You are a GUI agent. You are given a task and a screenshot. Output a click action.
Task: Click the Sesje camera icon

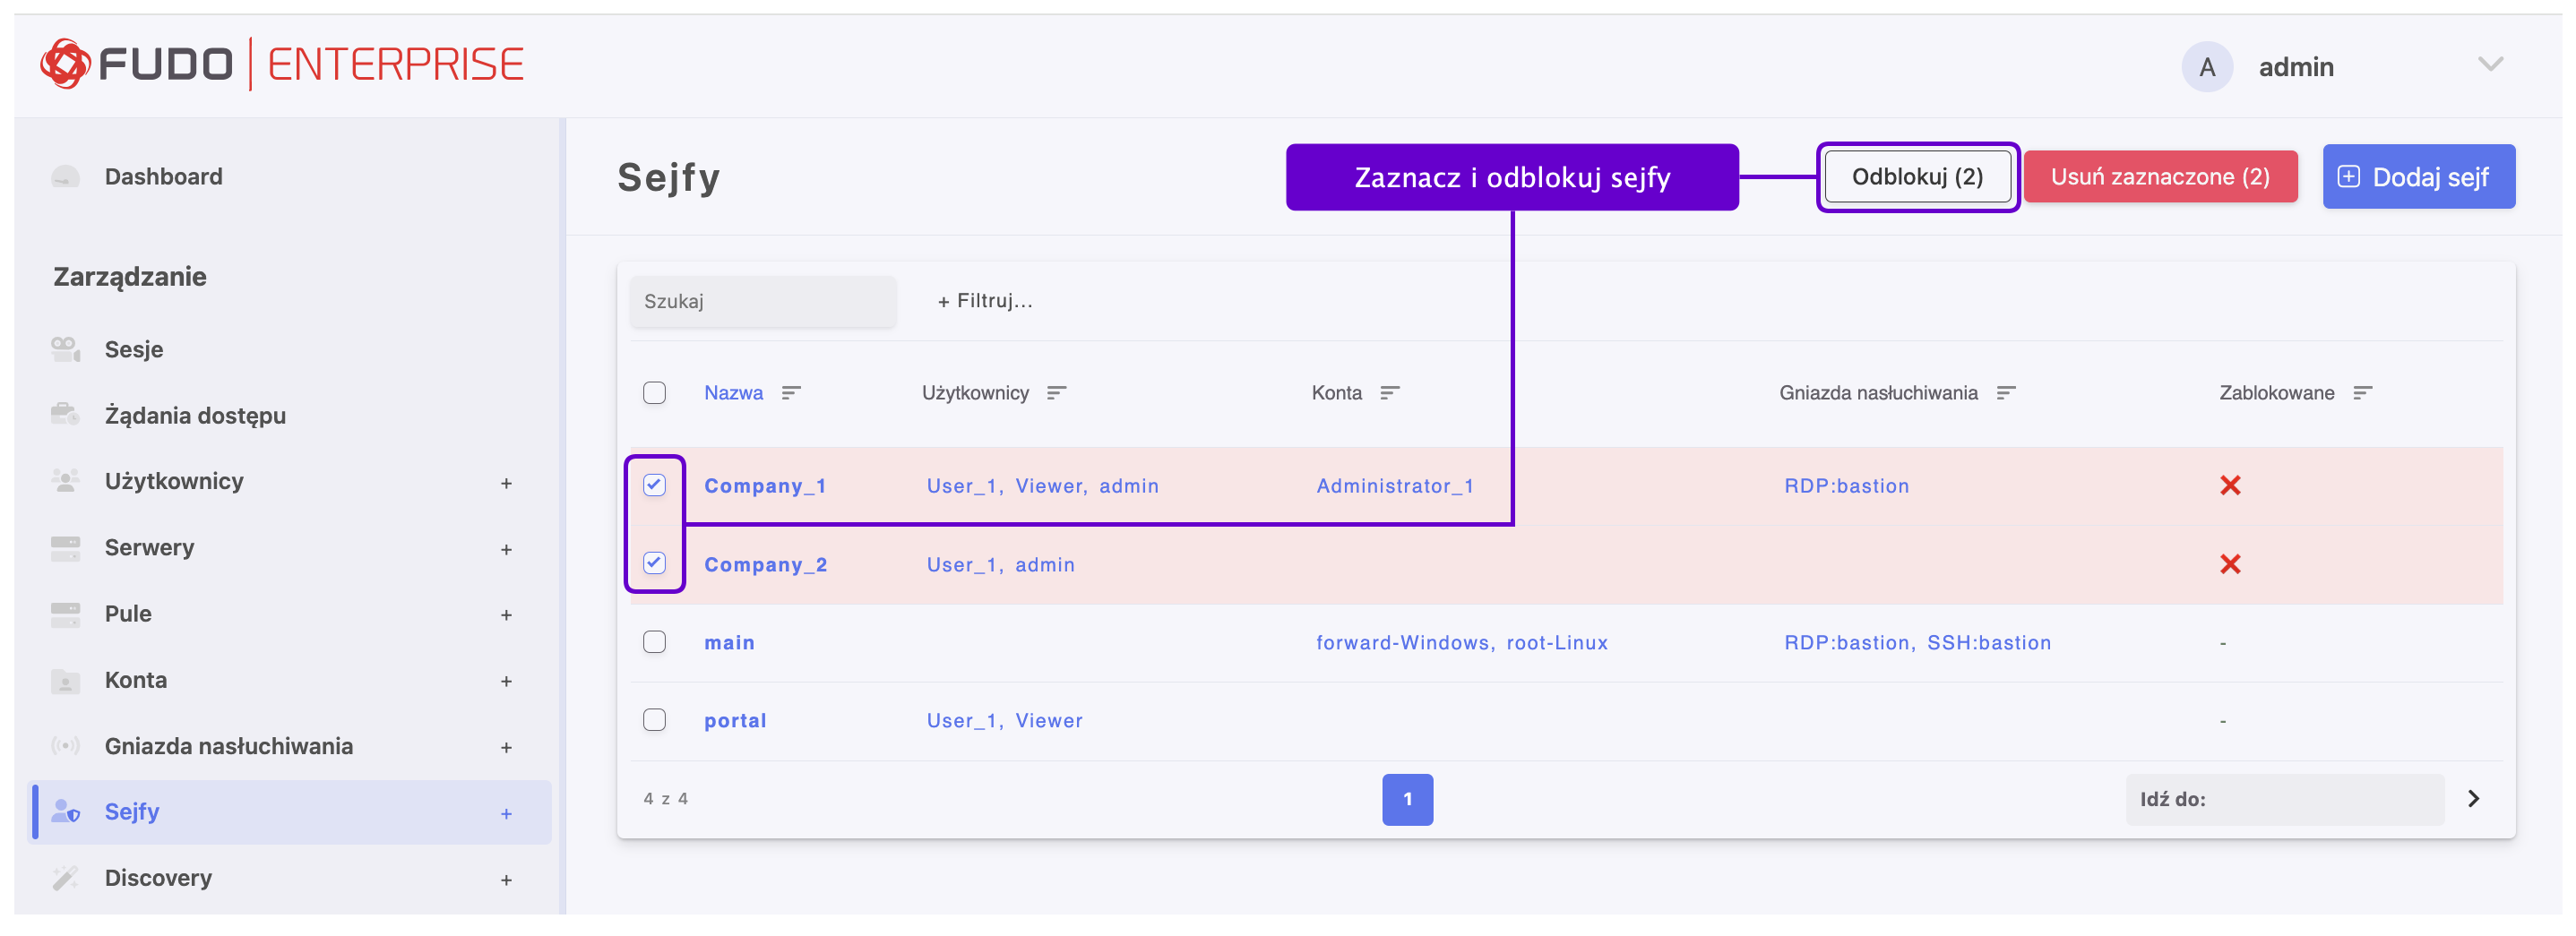[x=65, y=349]
